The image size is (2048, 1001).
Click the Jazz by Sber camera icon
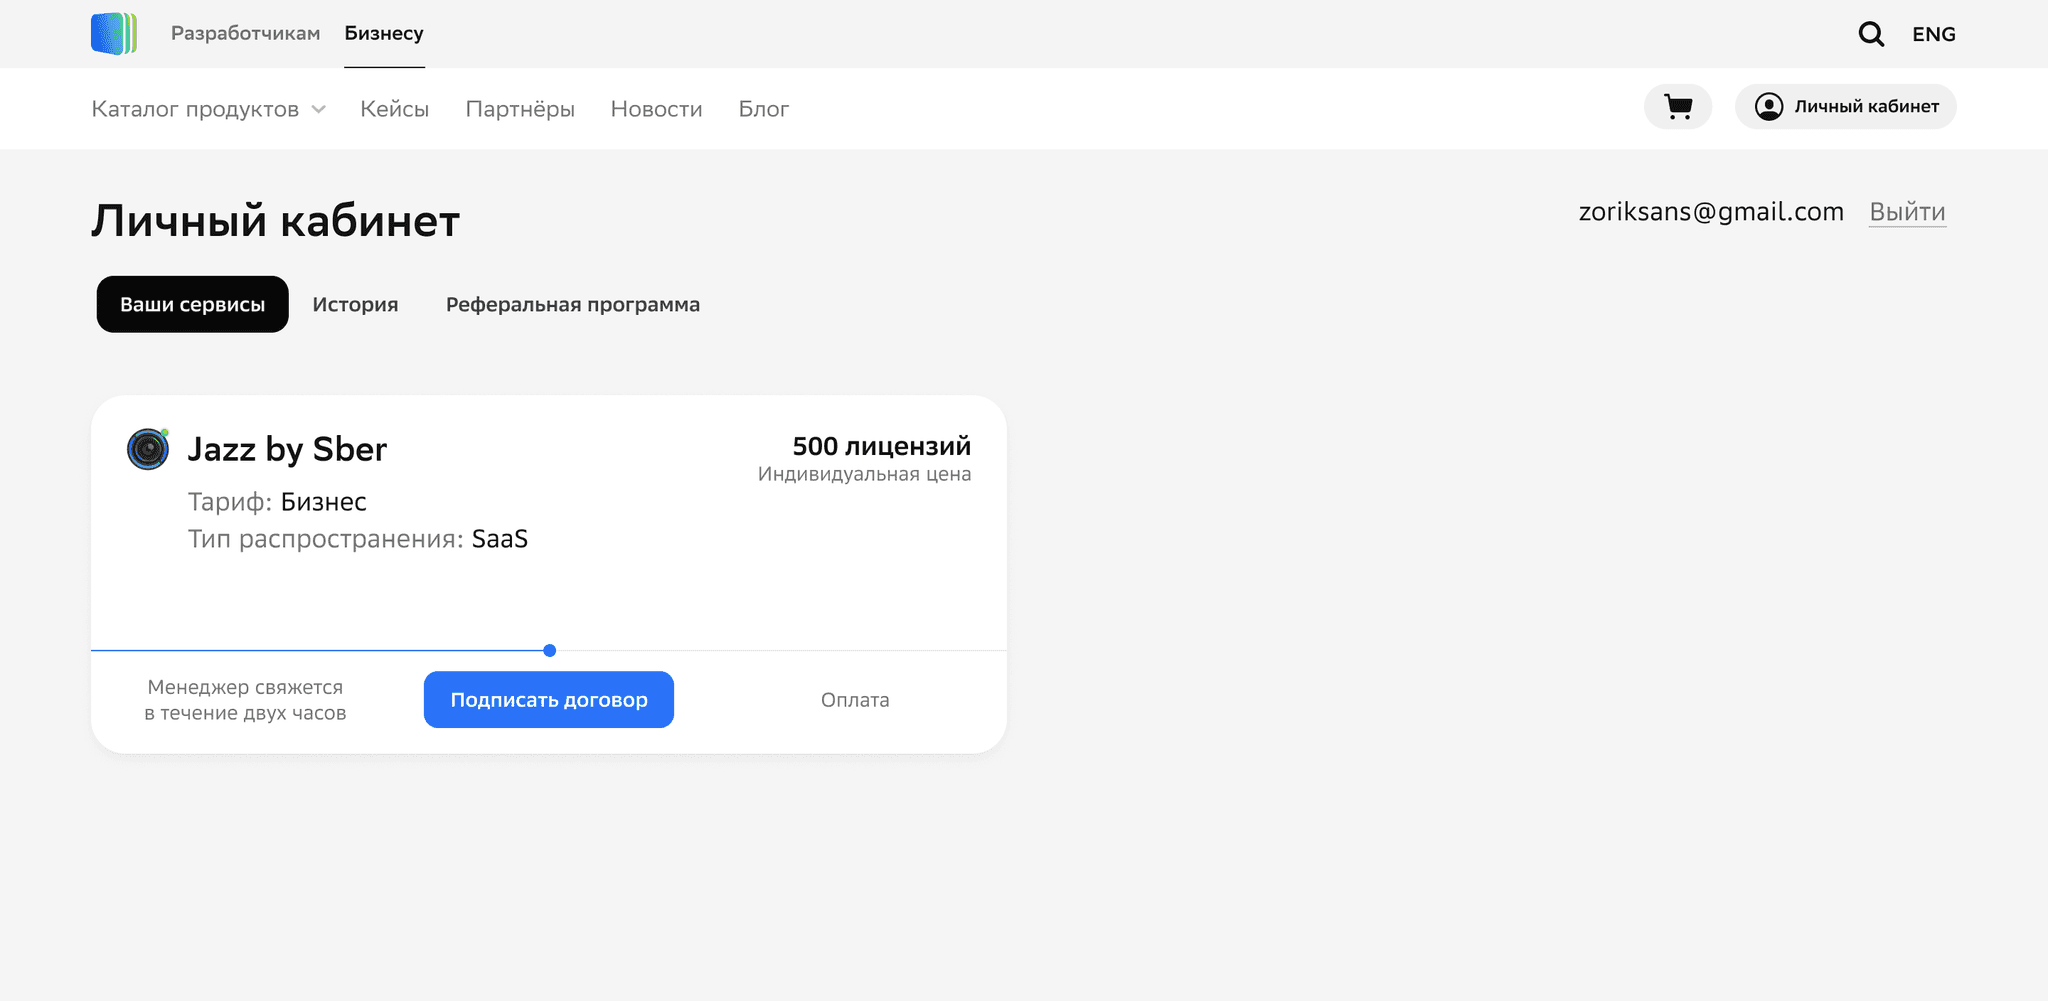coord(148,449)
